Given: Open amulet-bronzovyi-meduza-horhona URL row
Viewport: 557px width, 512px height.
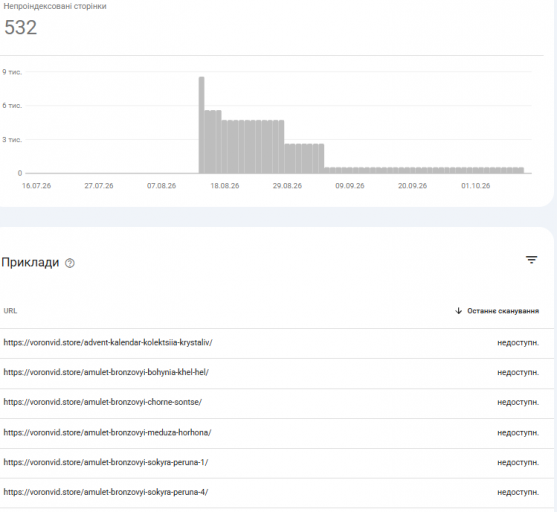Looking at the screenshot, I should coord(277,433).
